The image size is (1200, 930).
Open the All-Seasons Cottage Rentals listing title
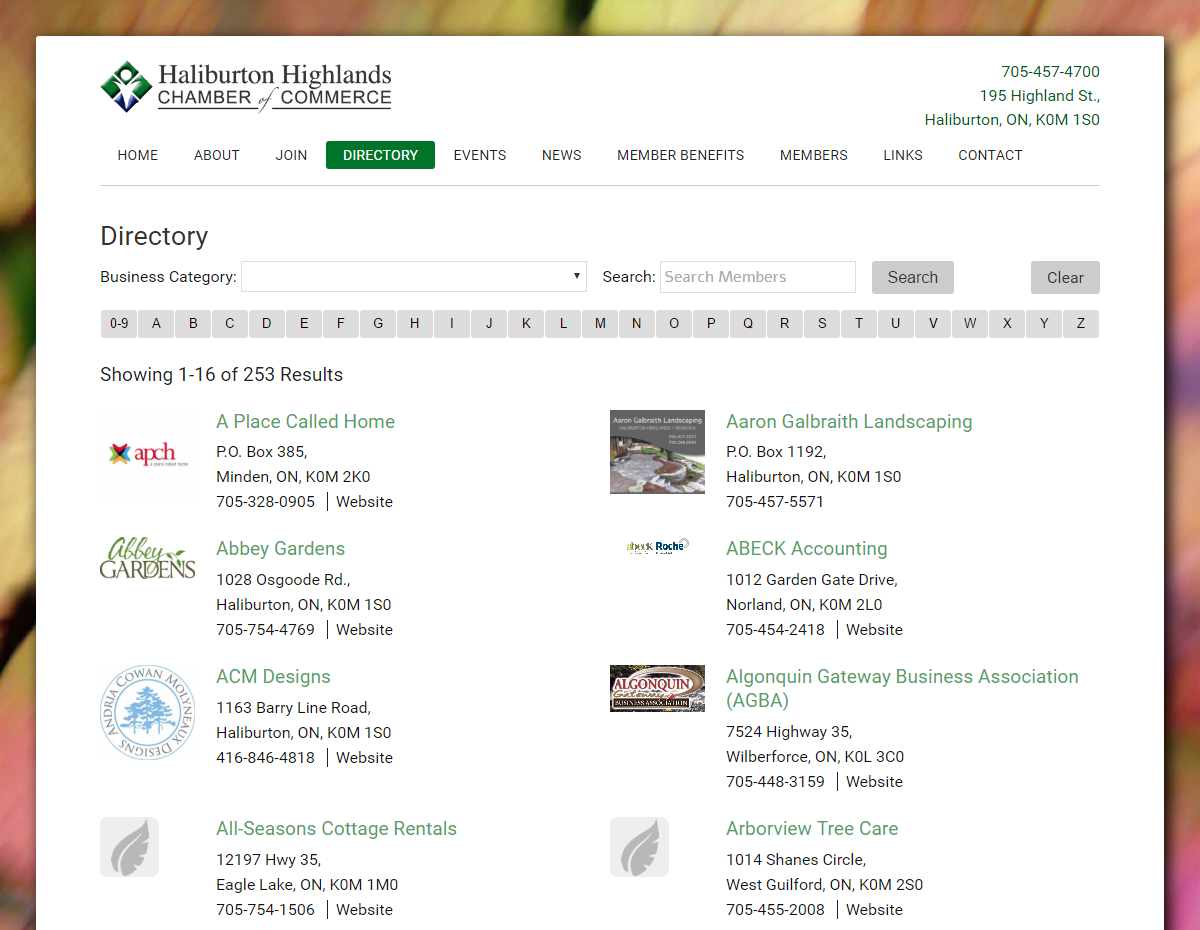[336, 828]
